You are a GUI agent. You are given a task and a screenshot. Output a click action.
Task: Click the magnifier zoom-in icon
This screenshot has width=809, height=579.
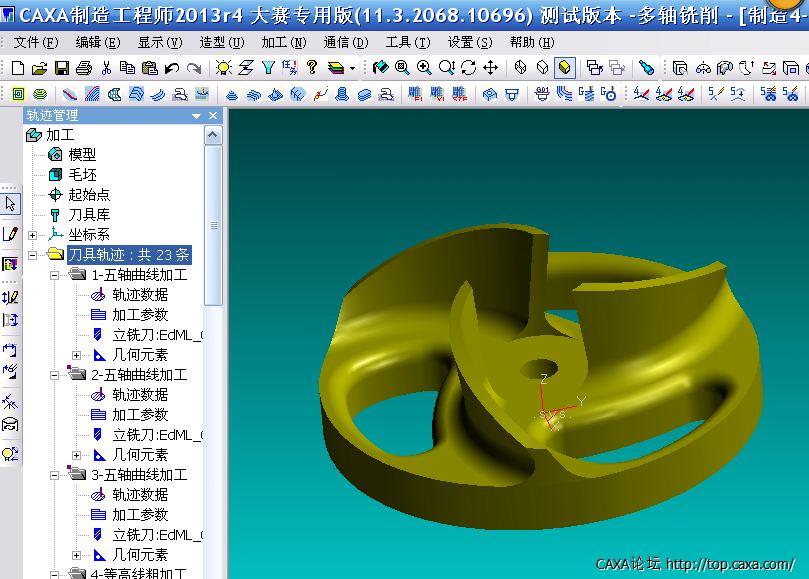click(x=424, y=68)
